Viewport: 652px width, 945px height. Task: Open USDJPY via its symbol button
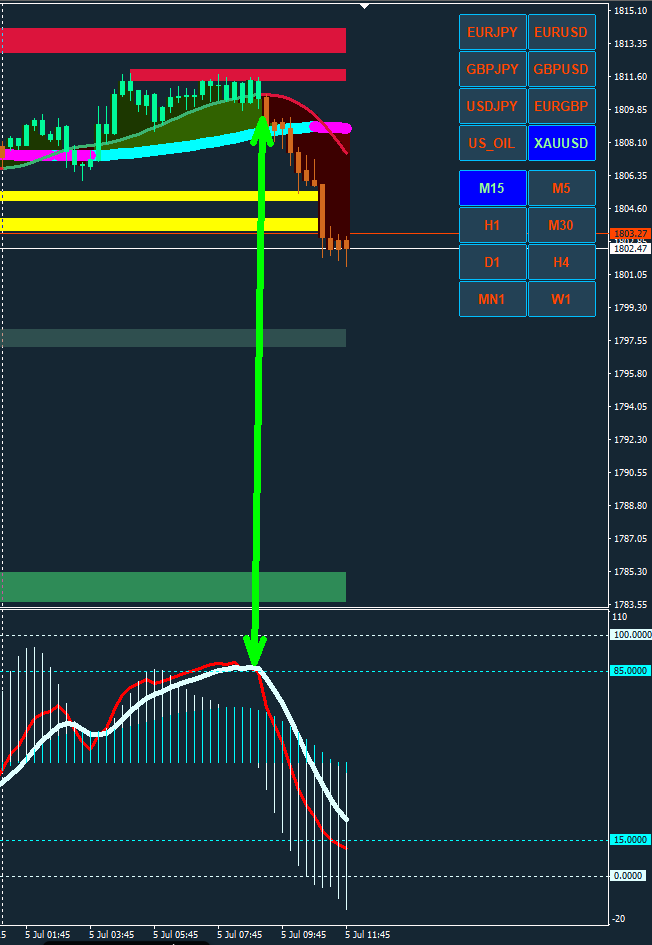click(492, 106)
